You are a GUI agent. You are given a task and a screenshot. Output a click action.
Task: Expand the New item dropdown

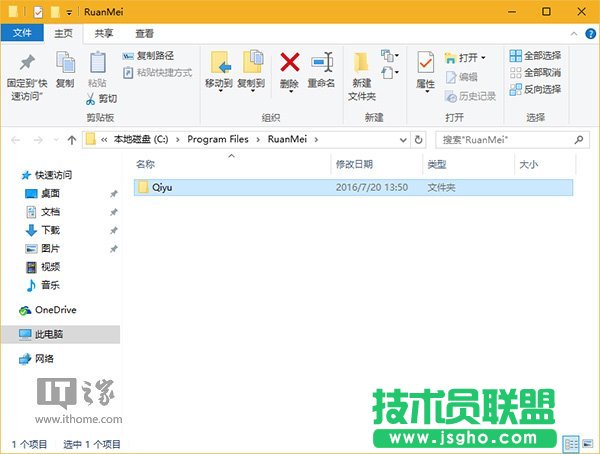pyautogui.click(x=390, y=56)
